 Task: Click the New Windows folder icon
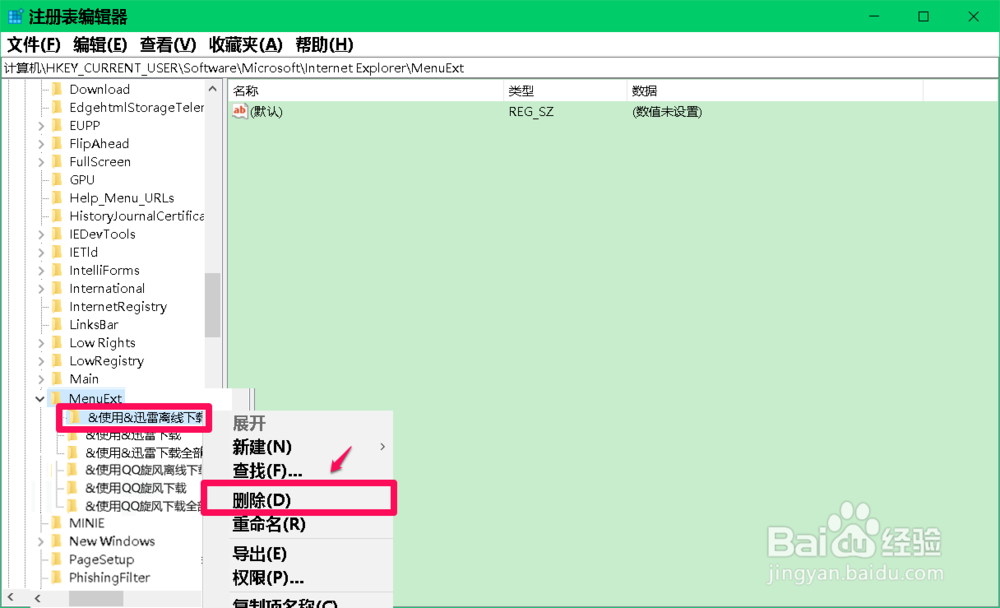tap(57, 541)
